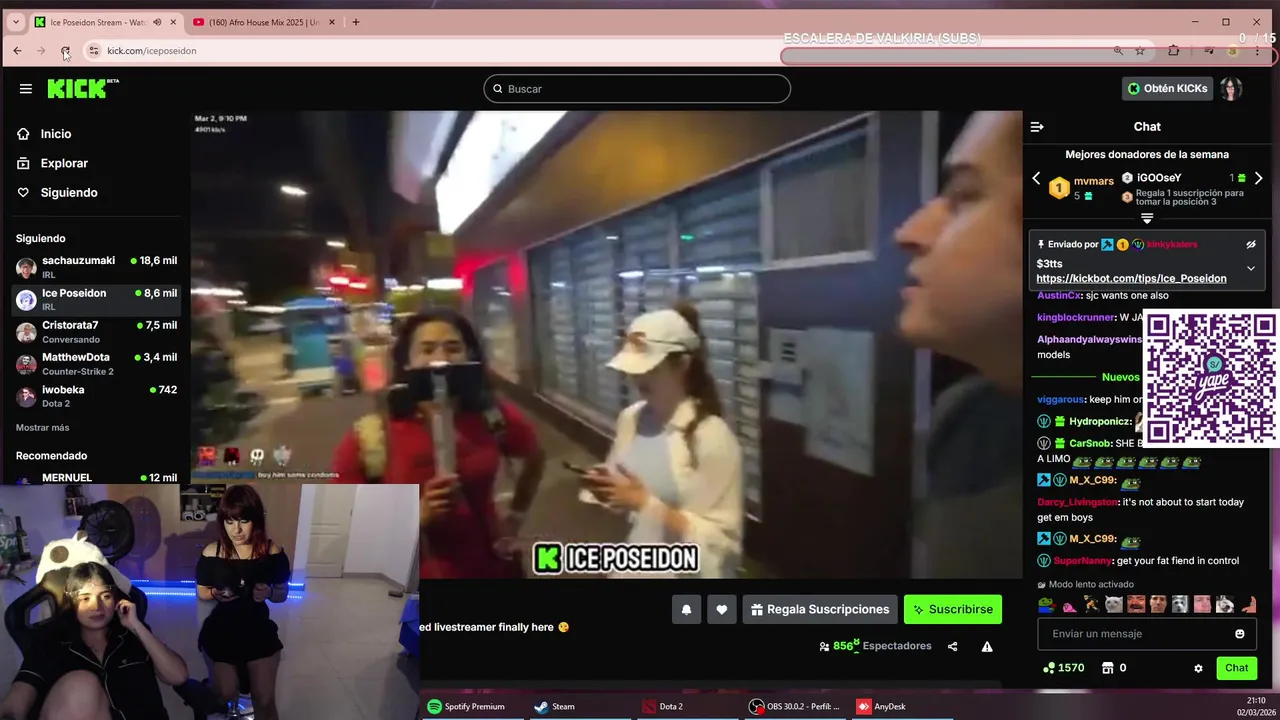Screen dimensions: 1280x720
Task: Click username AustinCx in chat
Action: (1059, 295)
